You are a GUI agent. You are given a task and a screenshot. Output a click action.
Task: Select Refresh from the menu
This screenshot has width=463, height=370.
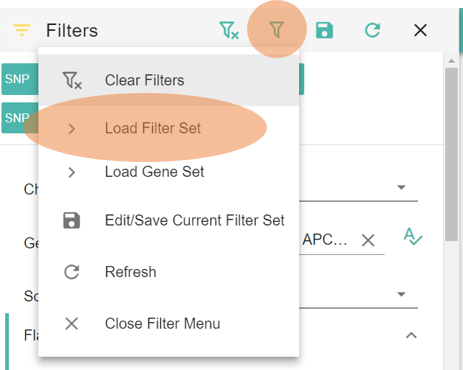point(169,272)
